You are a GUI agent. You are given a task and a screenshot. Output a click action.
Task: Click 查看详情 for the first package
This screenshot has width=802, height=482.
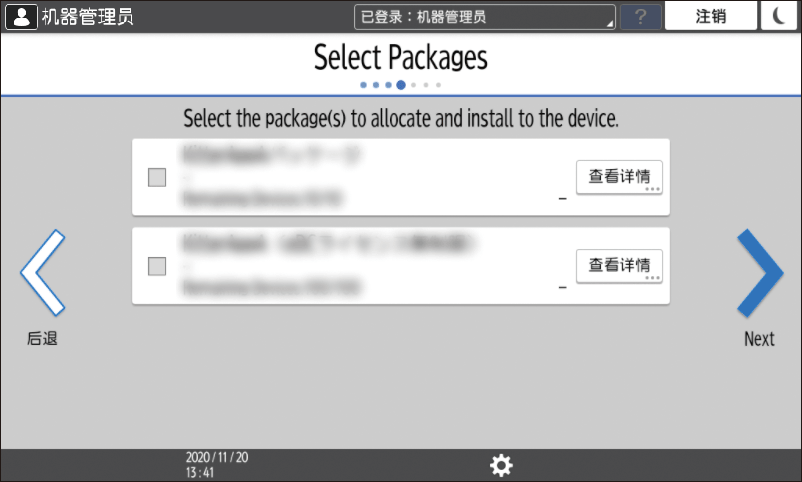point(619,177)
